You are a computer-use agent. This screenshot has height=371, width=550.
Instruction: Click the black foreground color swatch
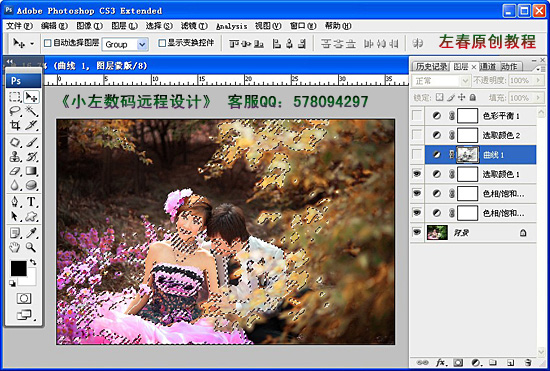[x=18, y=269]
